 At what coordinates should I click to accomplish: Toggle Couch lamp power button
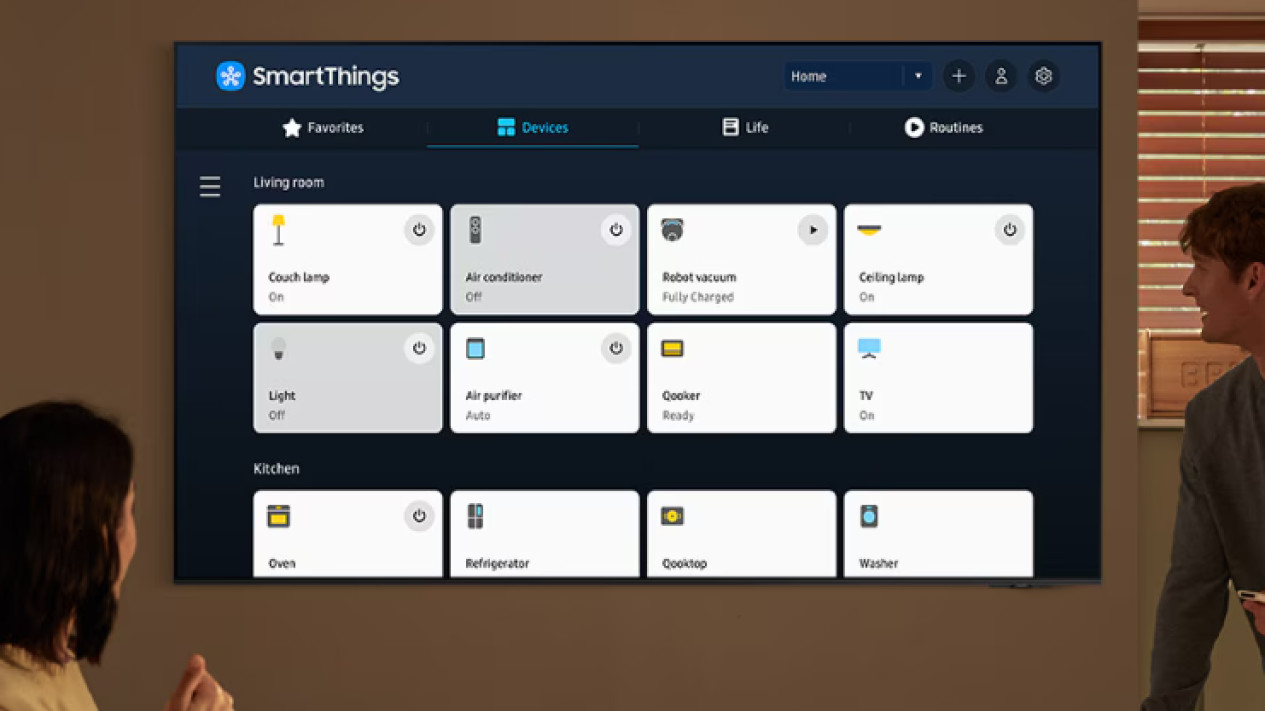[419, 230]
